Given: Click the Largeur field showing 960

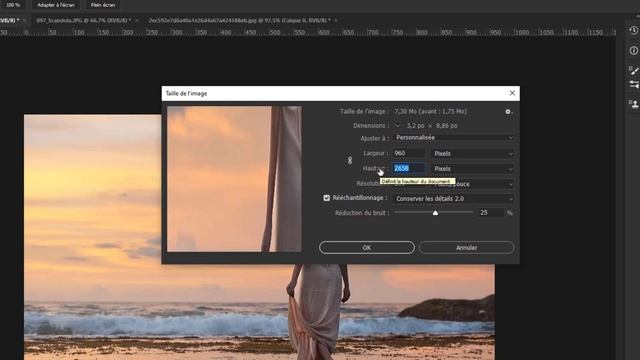Looking at the screenshot, I should 409,153.
